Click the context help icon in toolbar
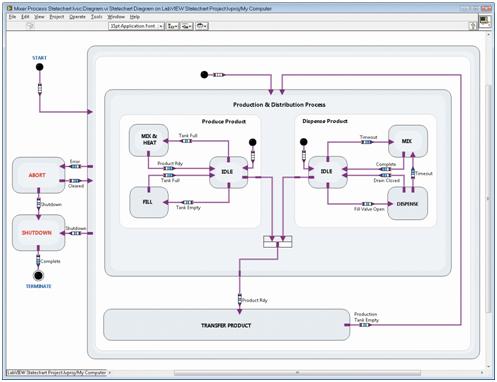Screen dimensions: 497x382 (473, 26)
